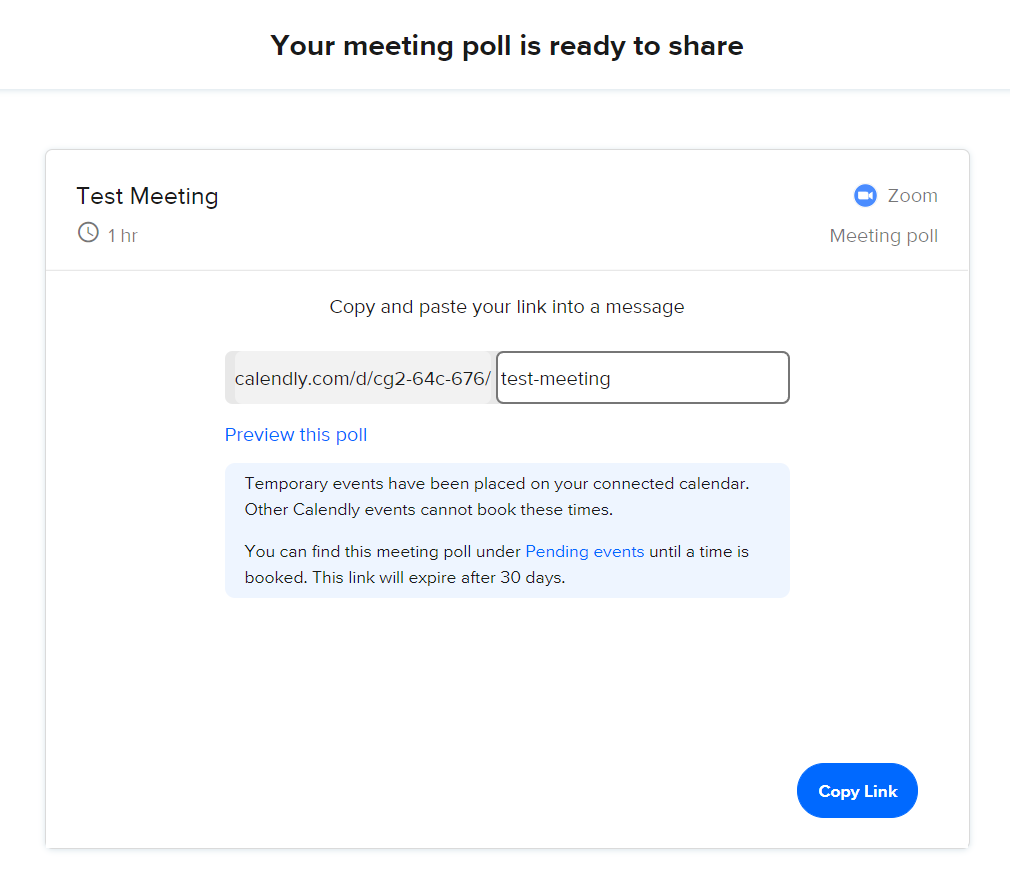Click the 'Copy and paste your link' instruction
This screenshot has width=1010, height=890.
pos(507,307)
